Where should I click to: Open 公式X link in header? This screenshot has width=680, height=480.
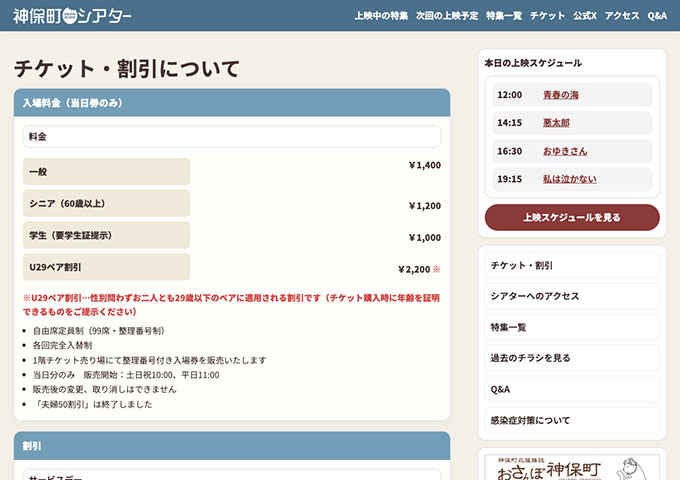click(x=585, y=16)
